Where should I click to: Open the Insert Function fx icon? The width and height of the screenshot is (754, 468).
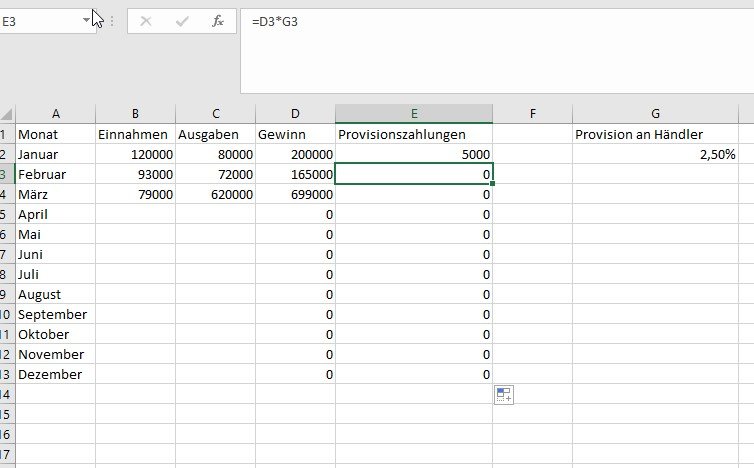click(218, 21)
